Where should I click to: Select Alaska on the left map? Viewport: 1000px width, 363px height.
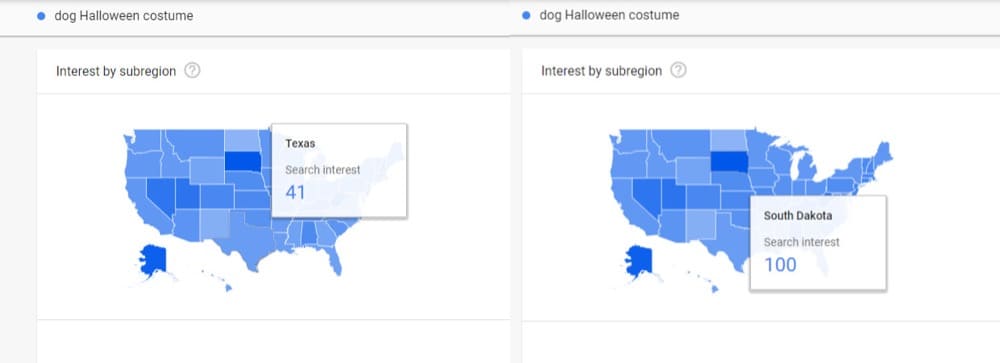[x=152, y=260]
